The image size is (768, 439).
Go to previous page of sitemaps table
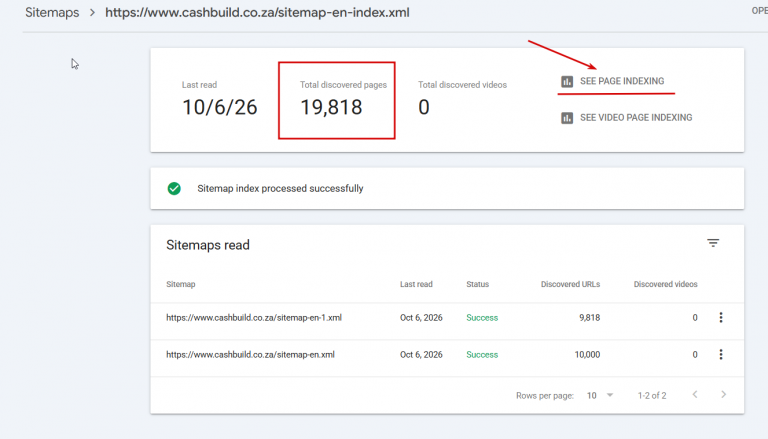695,394
